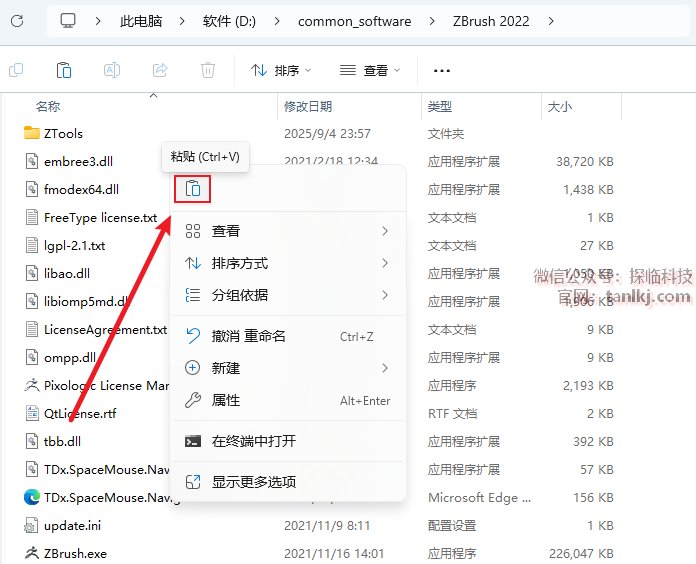The height and width of the screenshot is (564, 696).
Task: Select the file name ZBrush.exe
Action: click(x=75, y=553)
